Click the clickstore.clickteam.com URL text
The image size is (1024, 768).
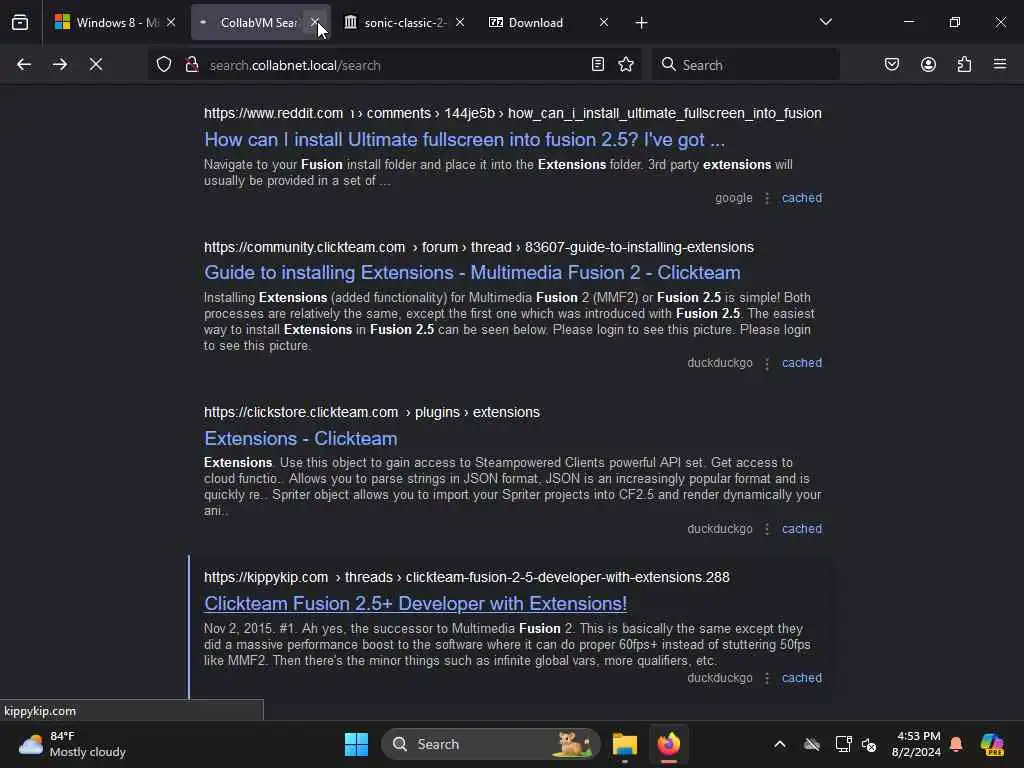point(372,413)
